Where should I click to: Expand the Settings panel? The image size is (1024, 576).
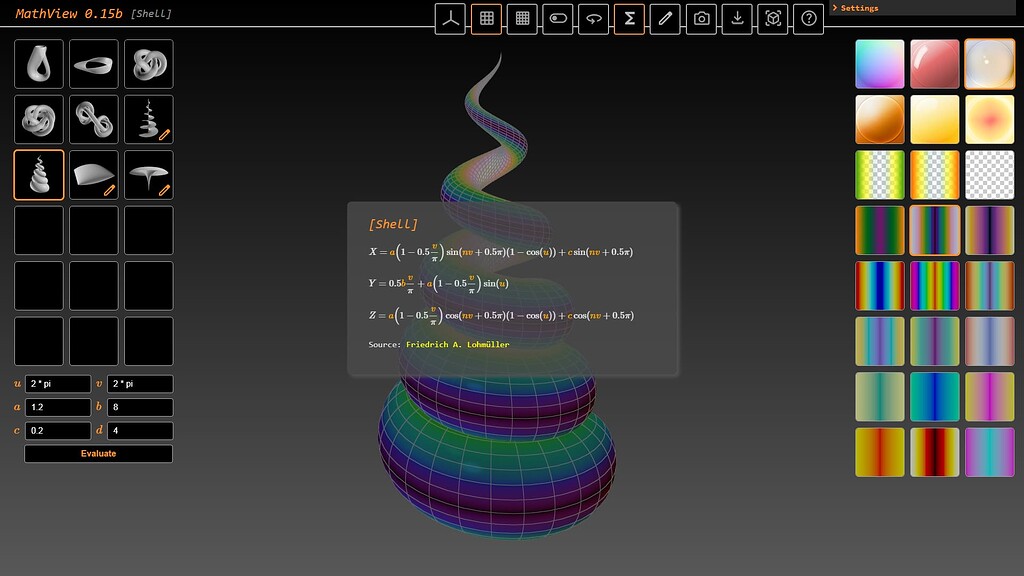[860, 7]
